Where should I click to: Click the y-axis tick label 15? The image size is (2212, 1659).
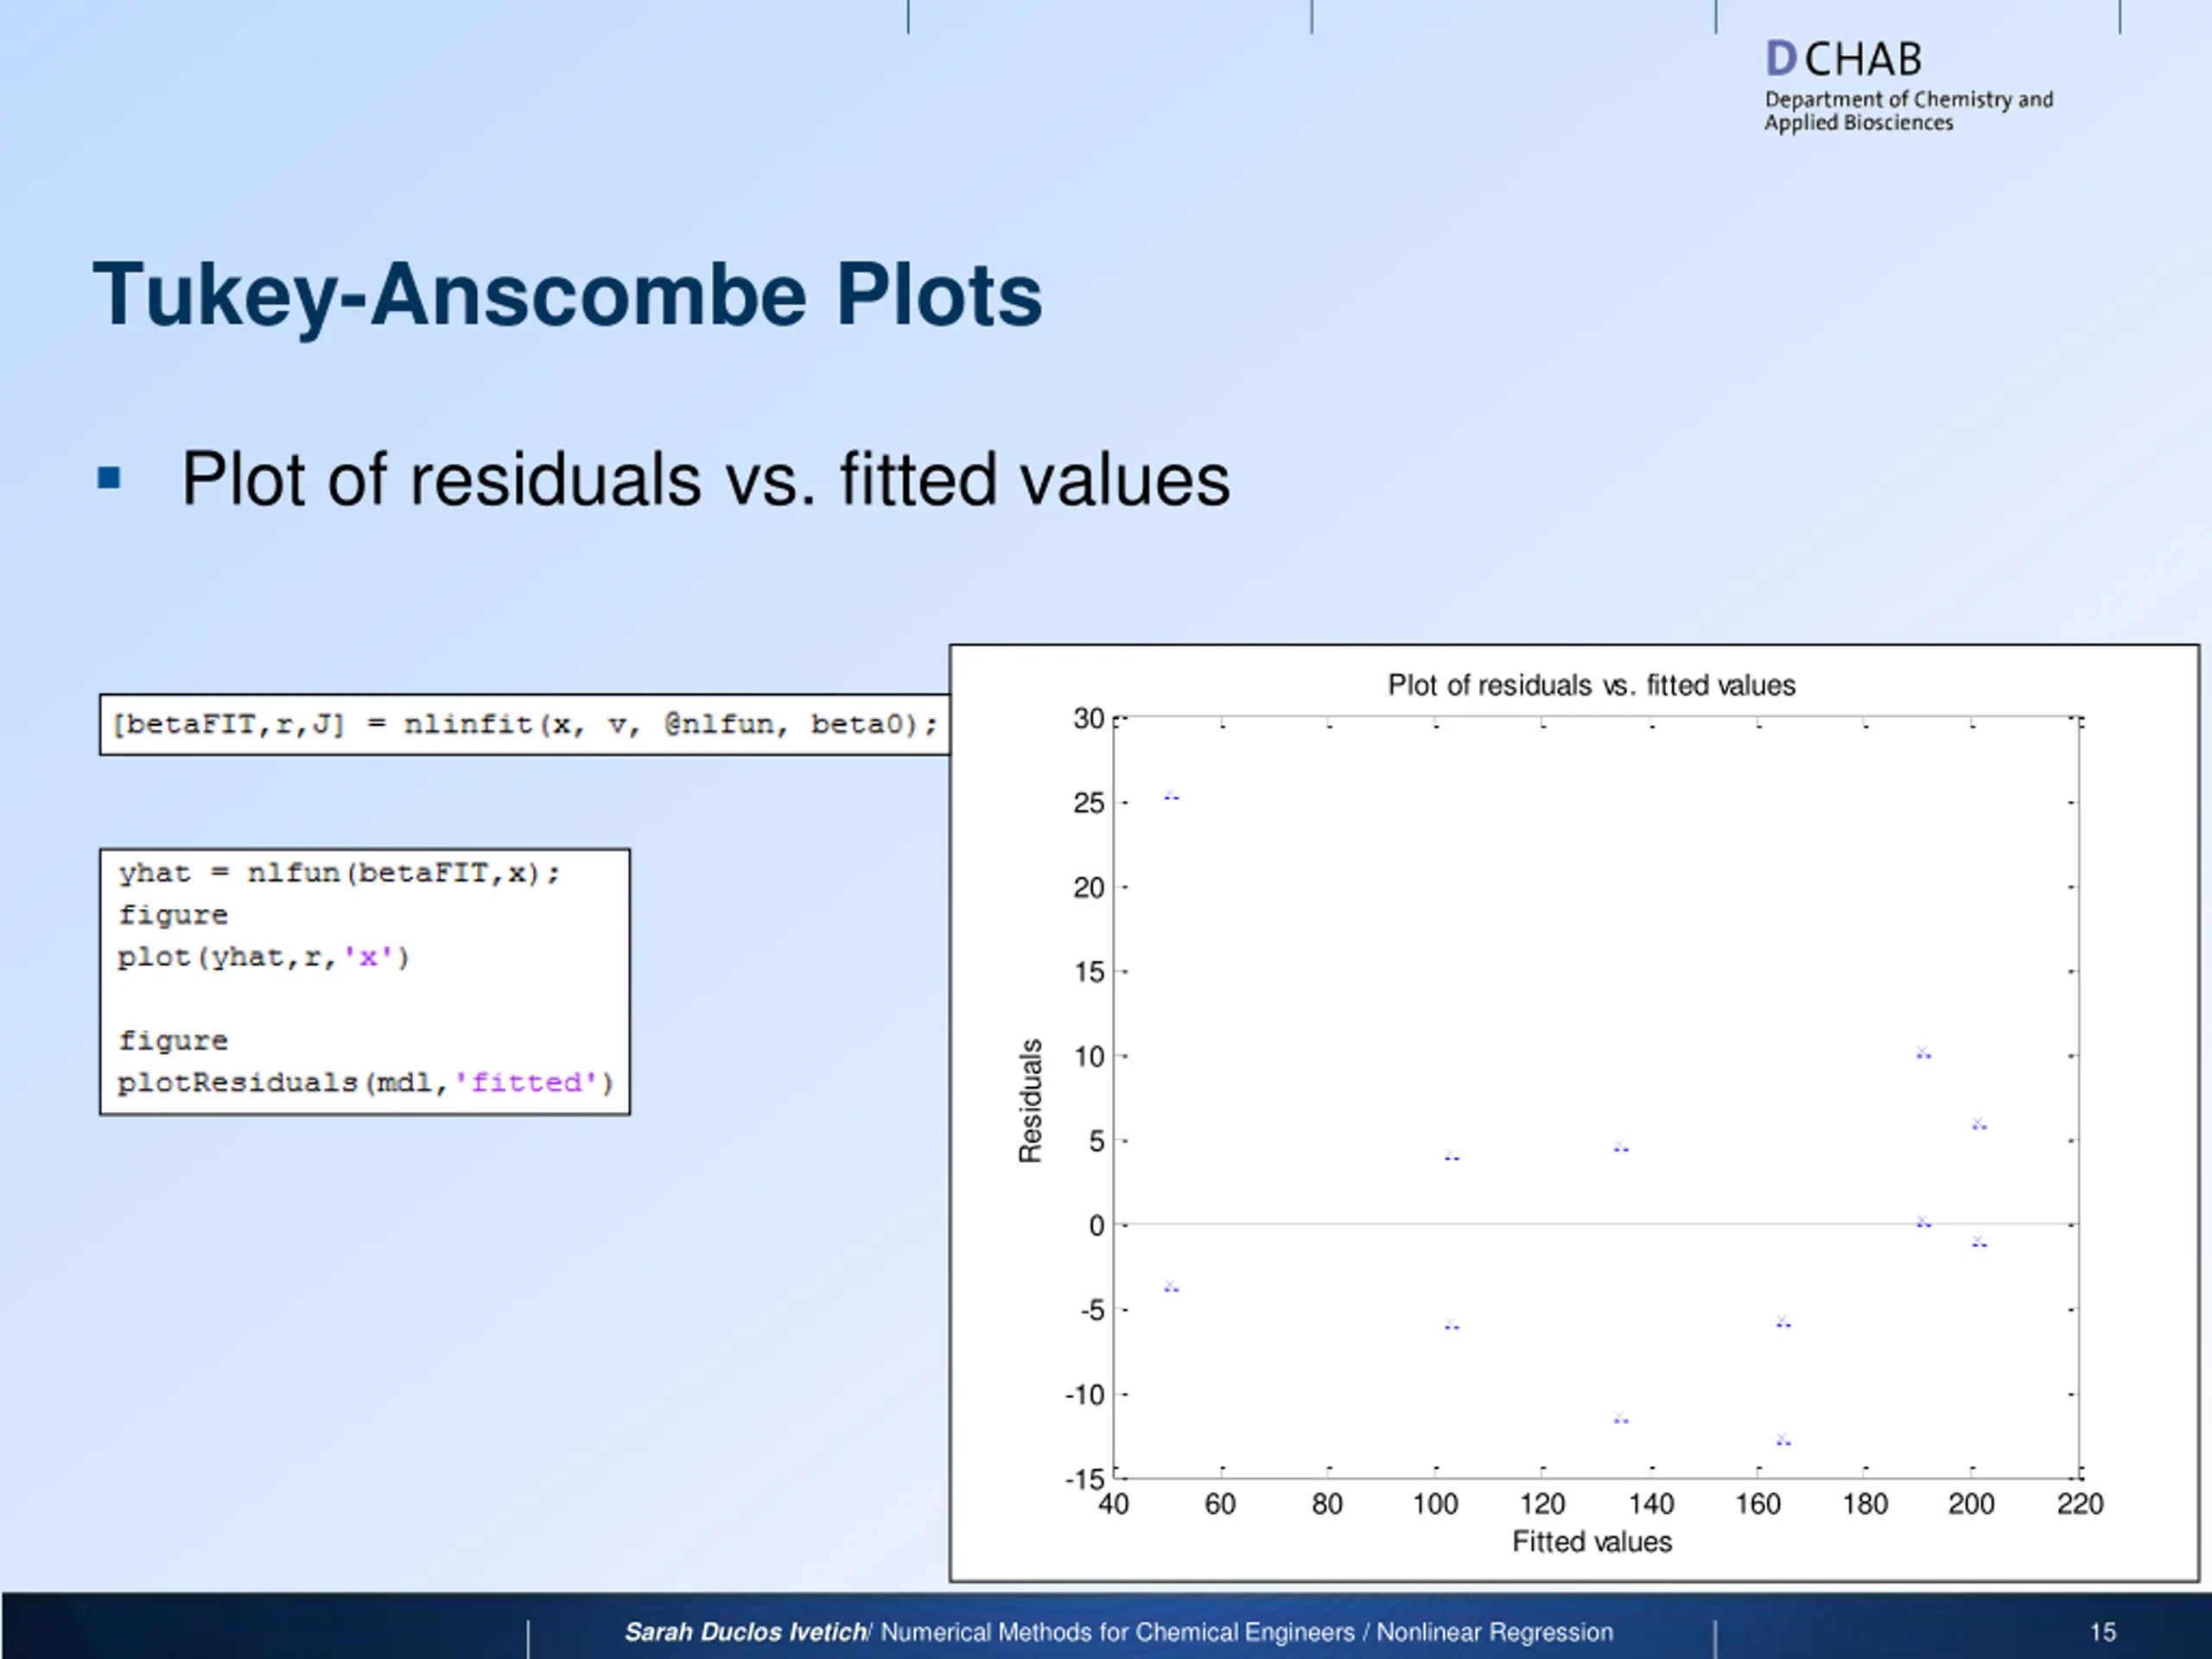click(x=1088, y=972)
